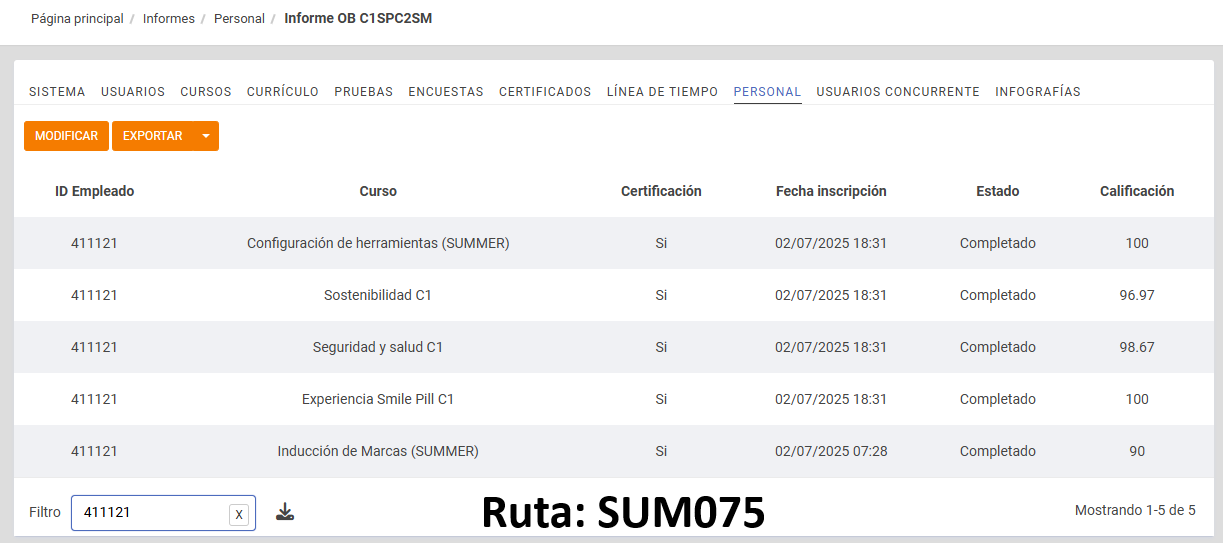Clear the filter with the X icon

coord(238,514)
